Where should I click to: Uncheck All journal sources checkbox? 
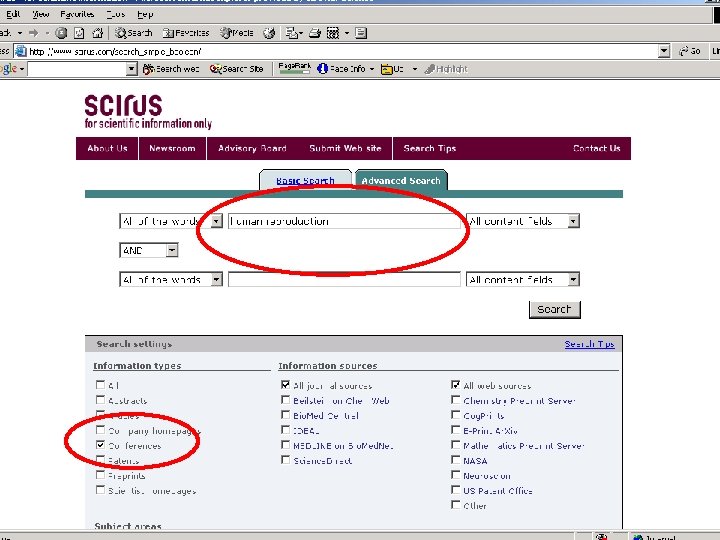coord(285,384)
